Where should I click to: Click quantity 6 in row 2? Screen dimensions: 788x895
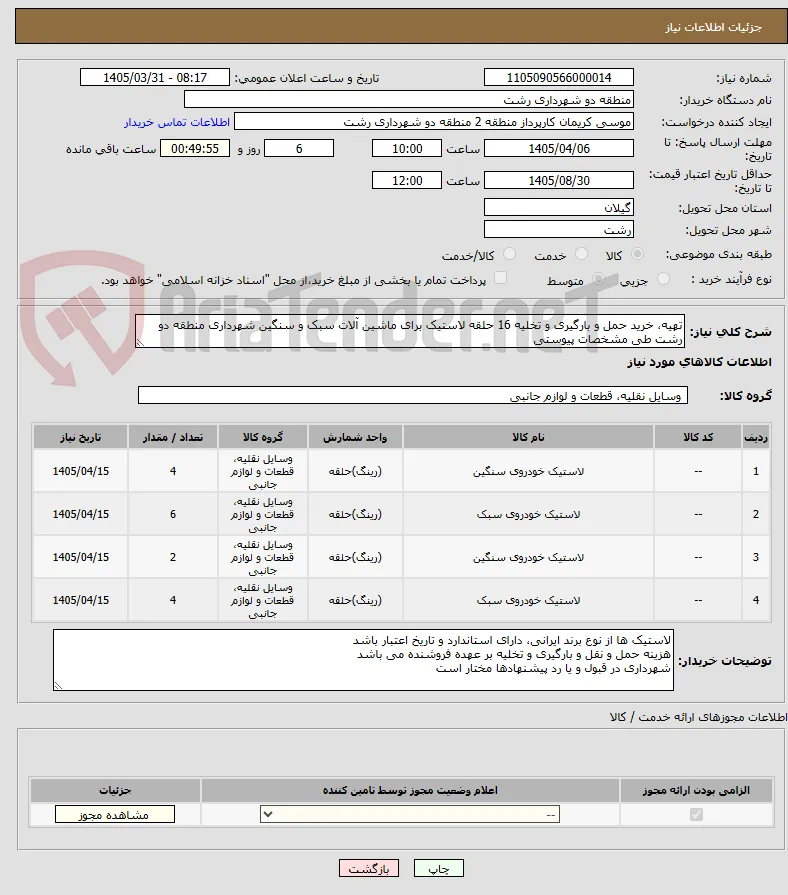point(173,514)
